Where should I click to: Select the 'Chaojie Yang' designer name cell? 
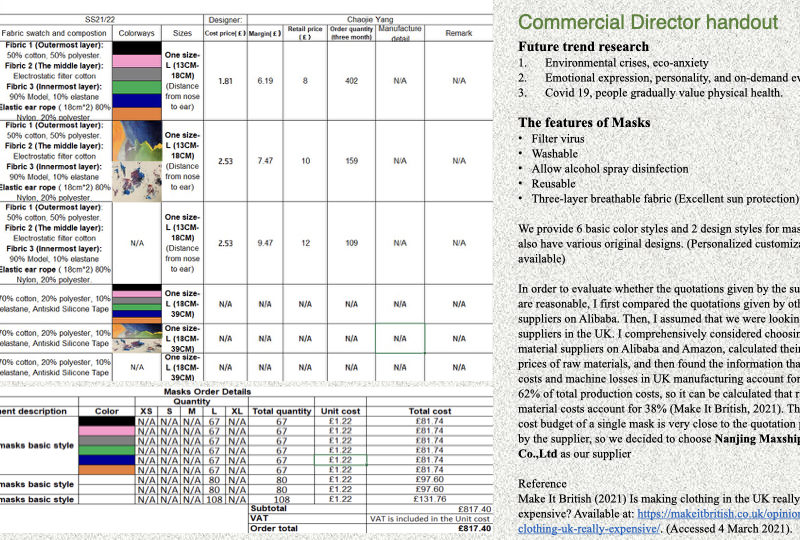370,19
